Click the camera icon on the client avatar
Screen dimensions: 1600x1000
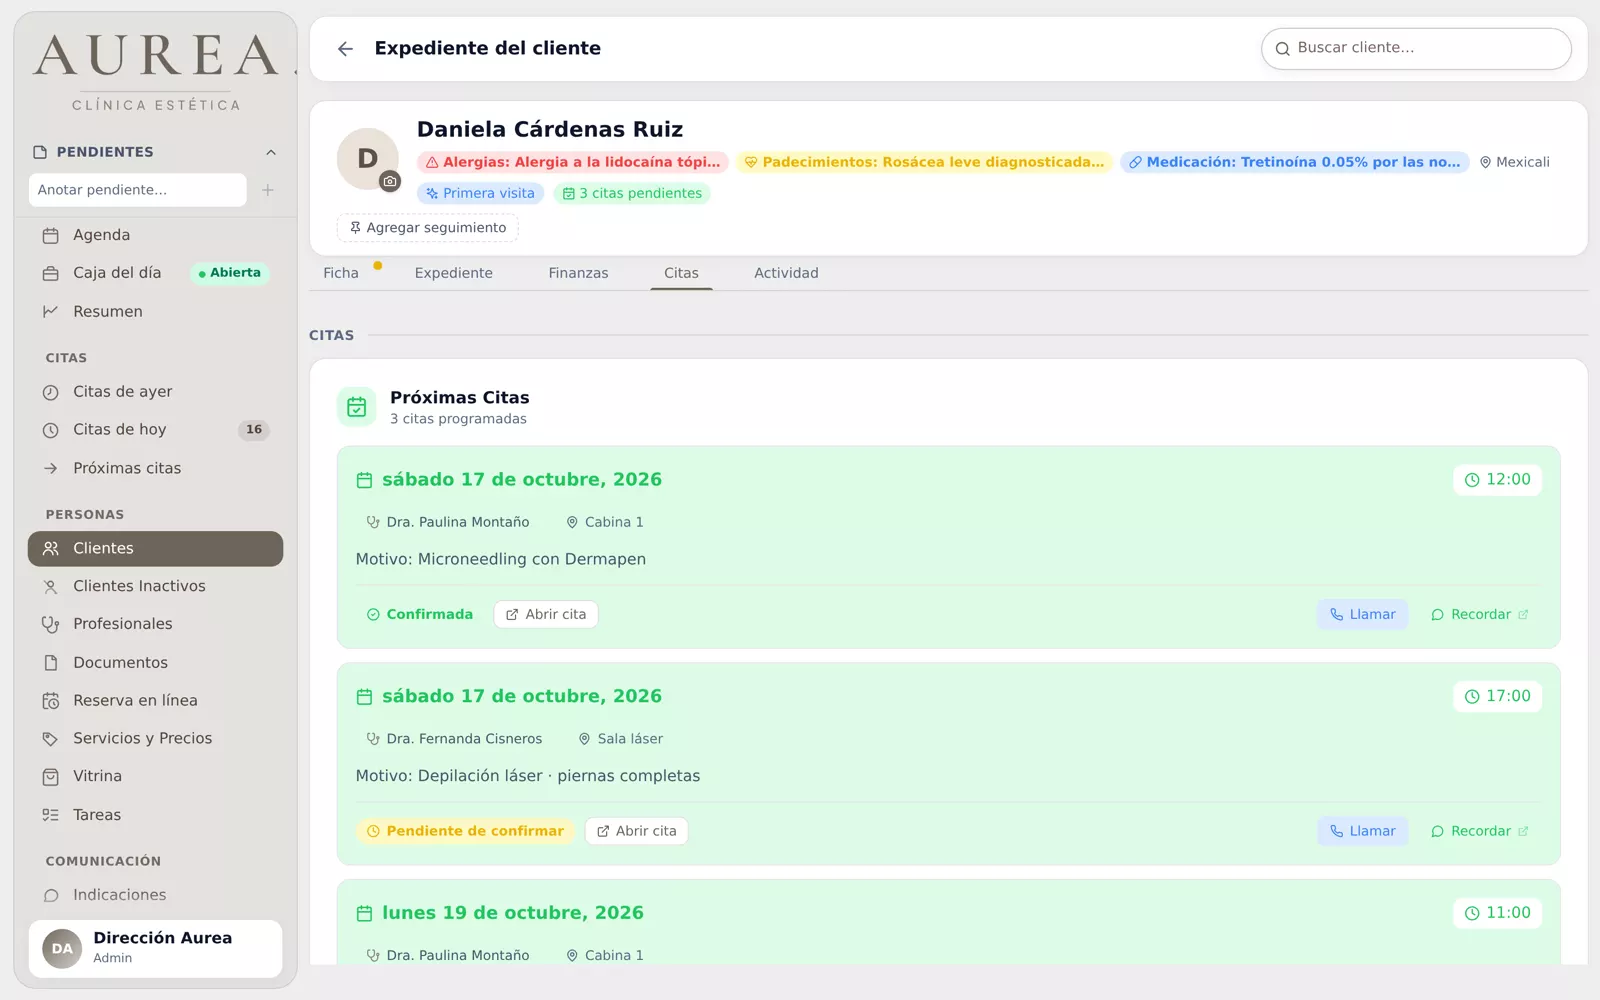(x=390, y=181)
